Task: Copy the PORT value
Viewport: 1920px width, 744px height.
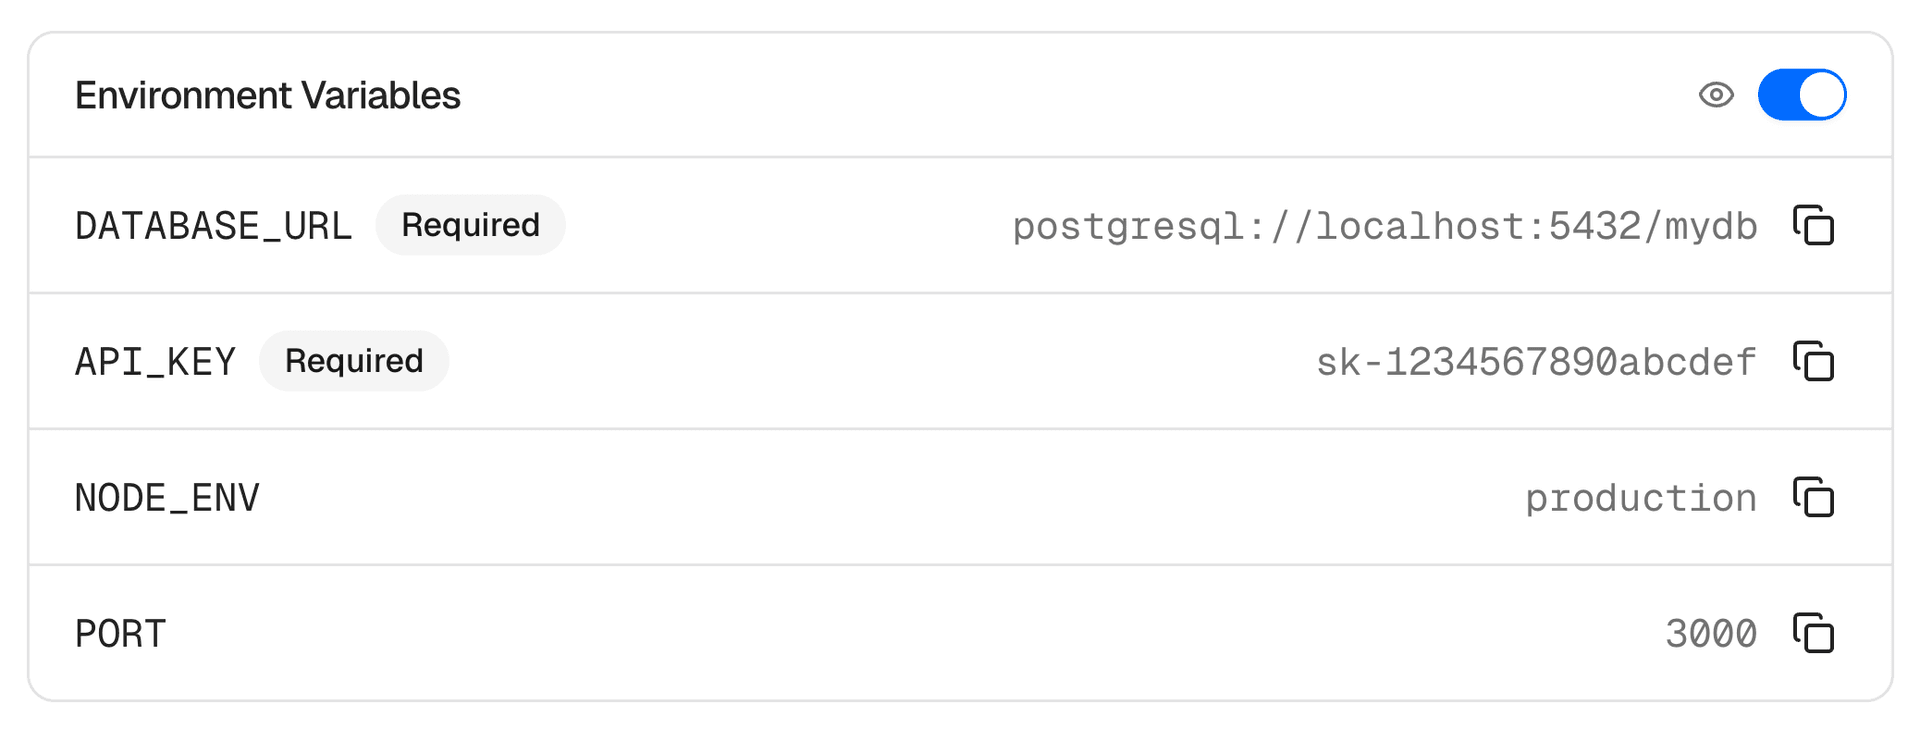Action: click(x=1813, y=634)
